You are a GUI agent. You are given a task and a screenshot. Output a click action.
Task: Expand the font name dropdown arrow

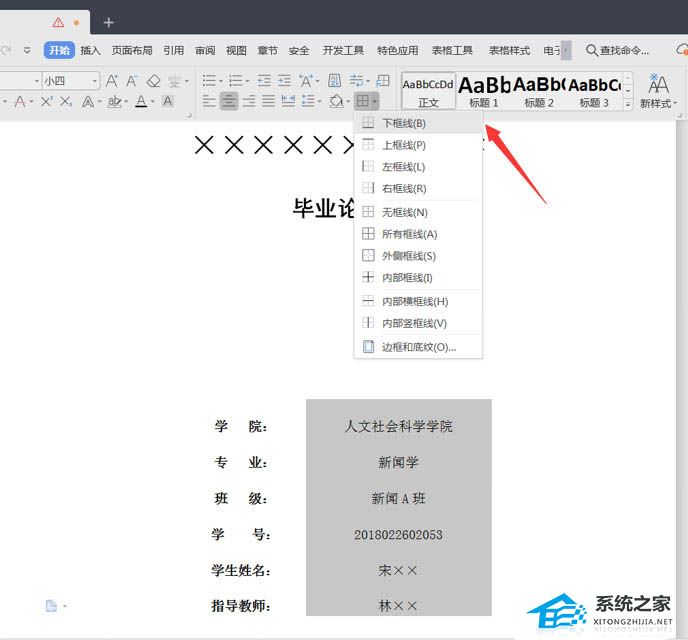coord(37,81)
